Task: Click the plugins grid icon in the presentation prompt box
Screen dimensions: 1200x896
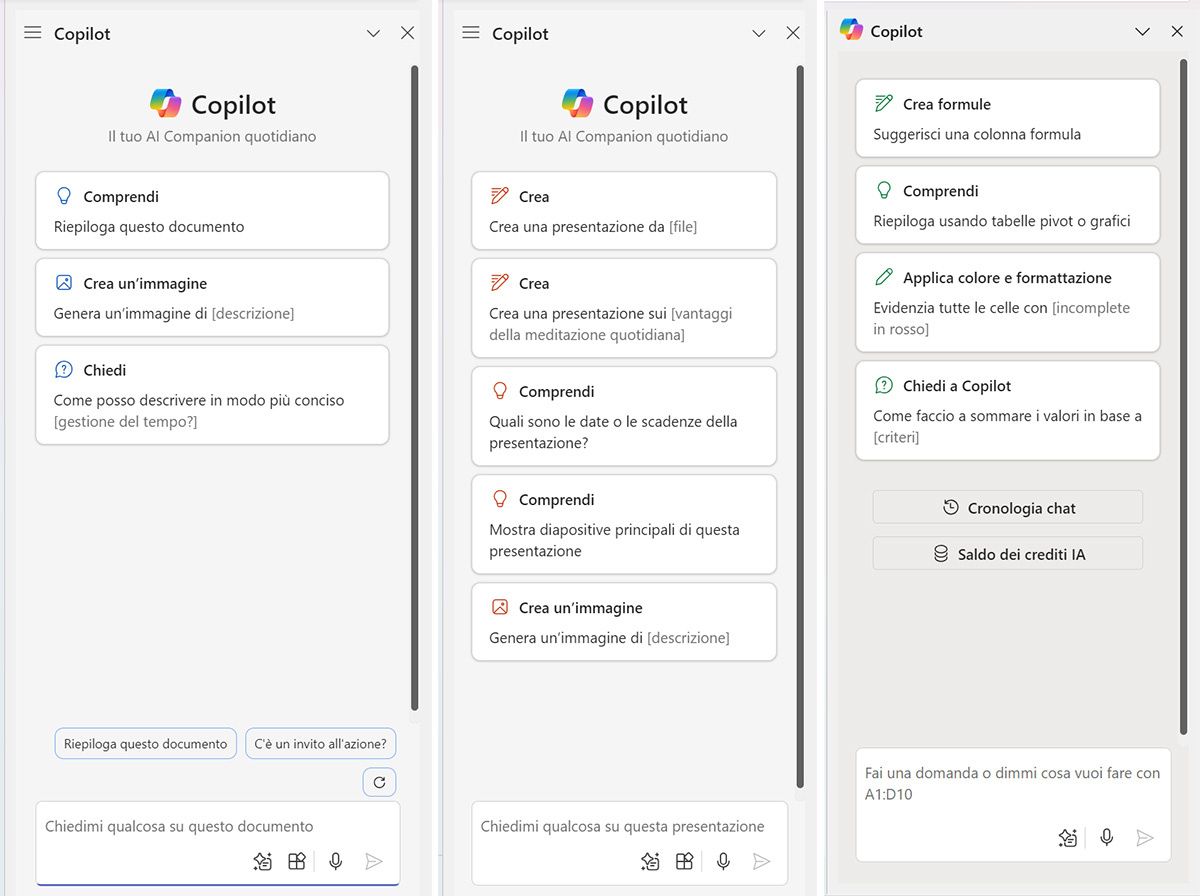Action: point(685,861)
